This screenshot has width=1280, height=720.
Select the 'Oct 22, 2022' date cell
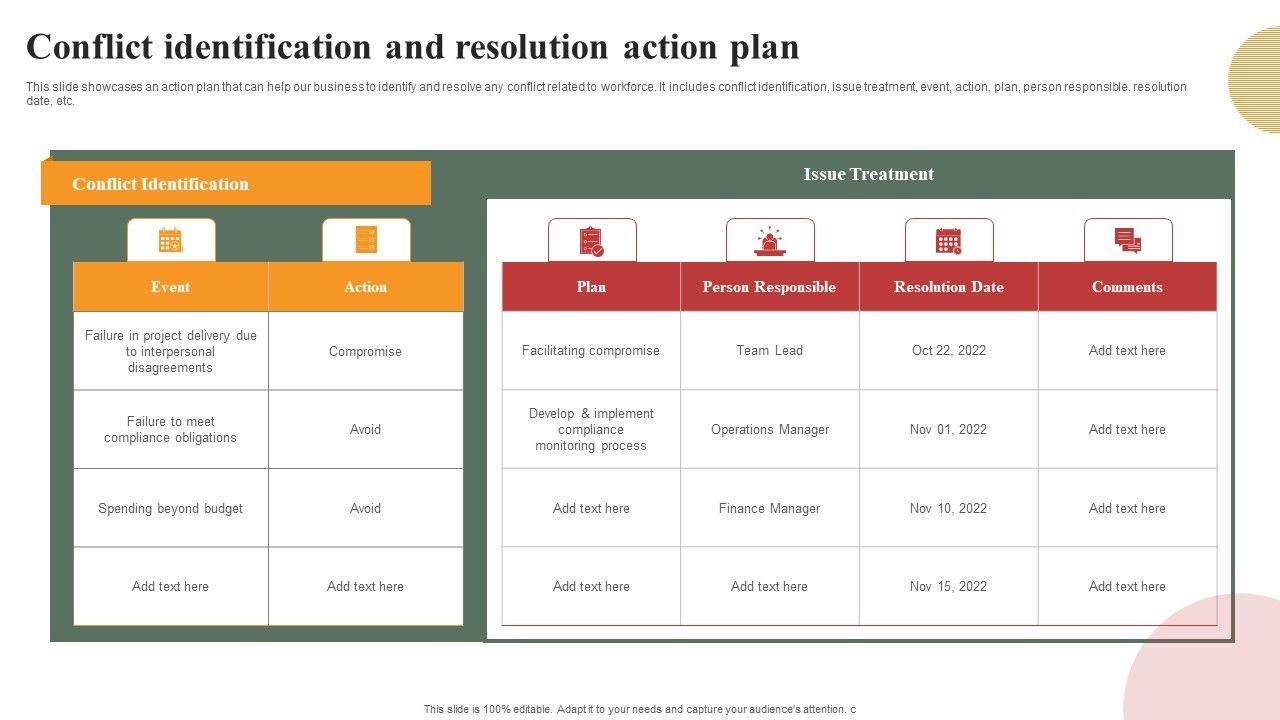[x=949, y=350]
